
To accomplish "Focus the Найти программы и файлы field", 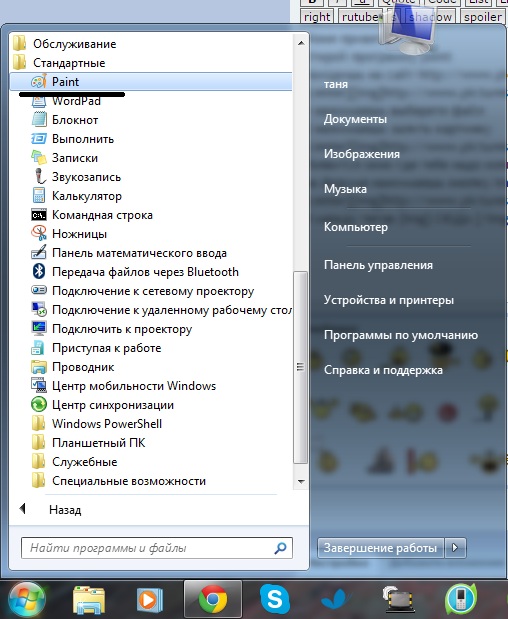I will coord(157,548).
